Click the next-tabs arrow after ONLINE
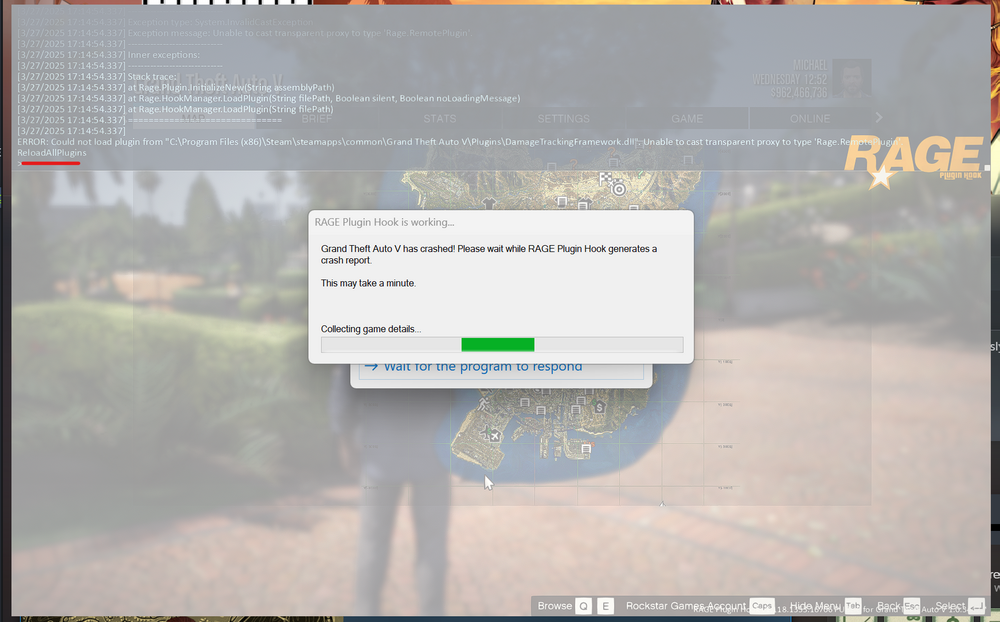The image size is (1000, 622). pos(879,117)
